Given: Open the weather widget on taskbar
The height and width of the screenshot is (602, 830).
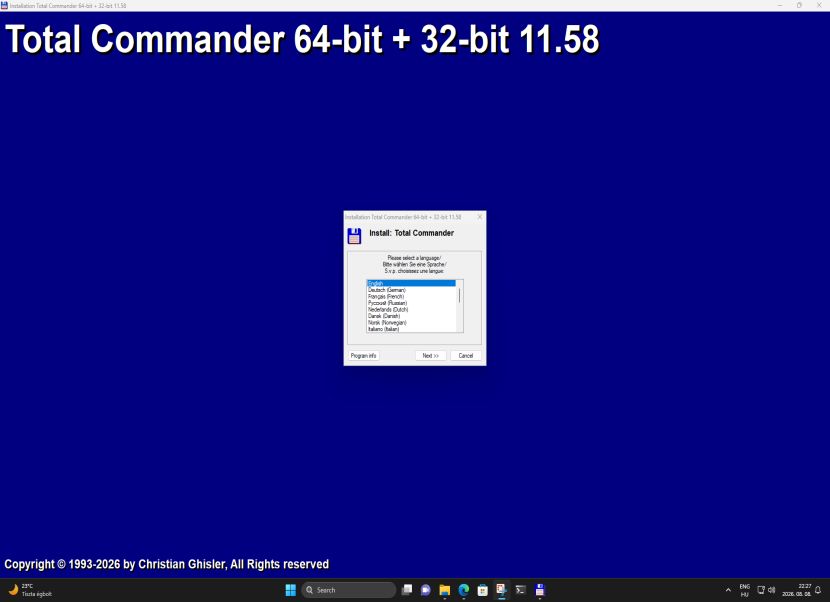Looking at the screenshot, I should pyautogui.click(x=30, y=590).
